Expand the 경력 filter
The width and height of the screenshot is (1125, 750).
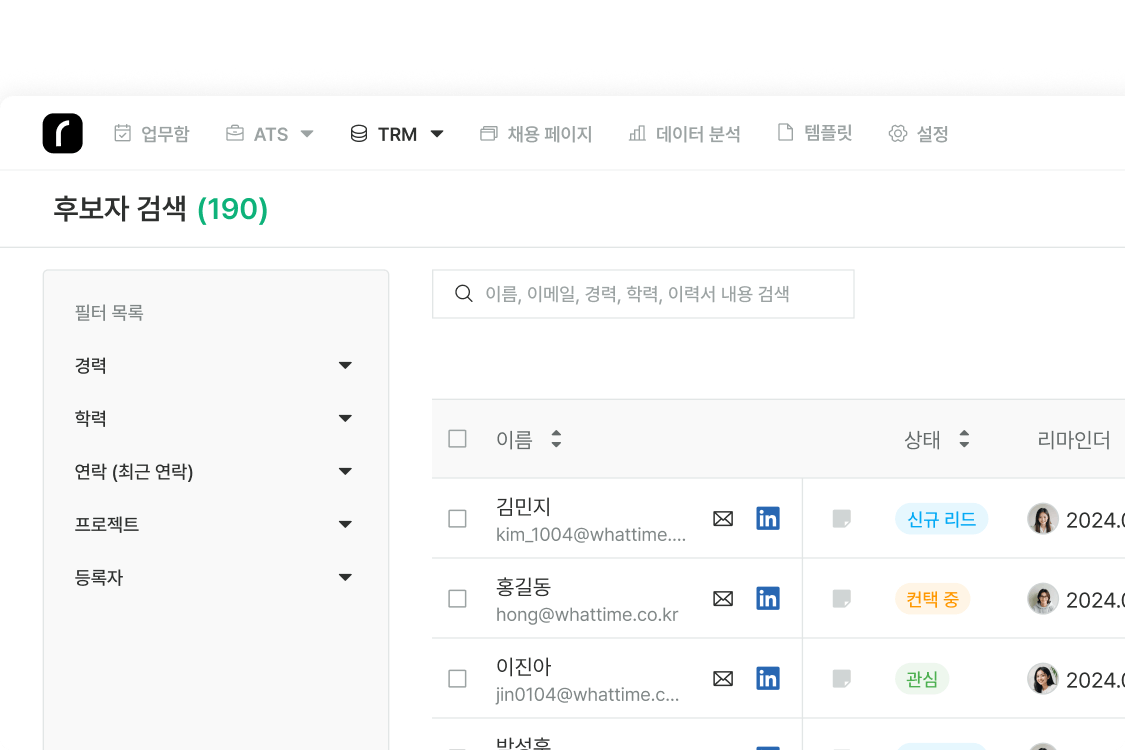coord(345,366)
